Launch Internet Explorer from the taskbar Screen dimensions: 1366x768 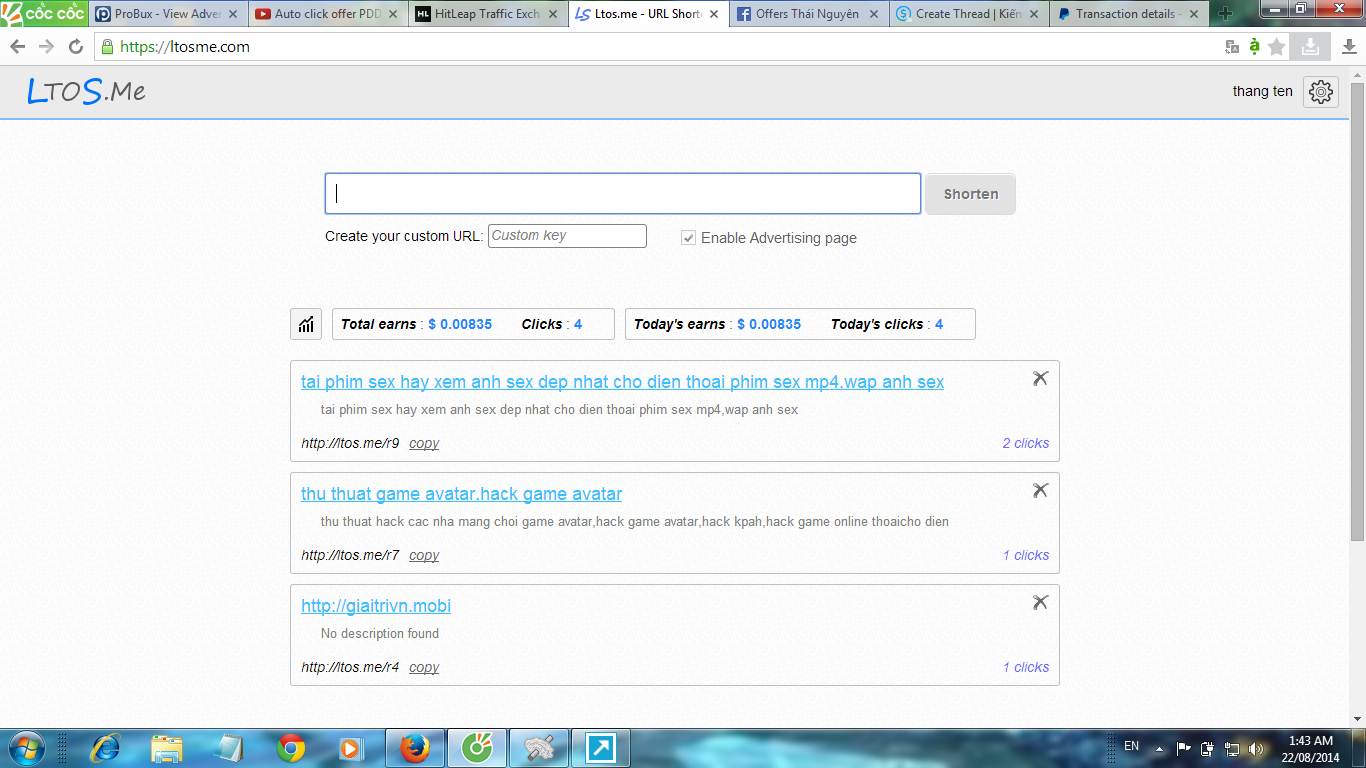click(104, 748)
